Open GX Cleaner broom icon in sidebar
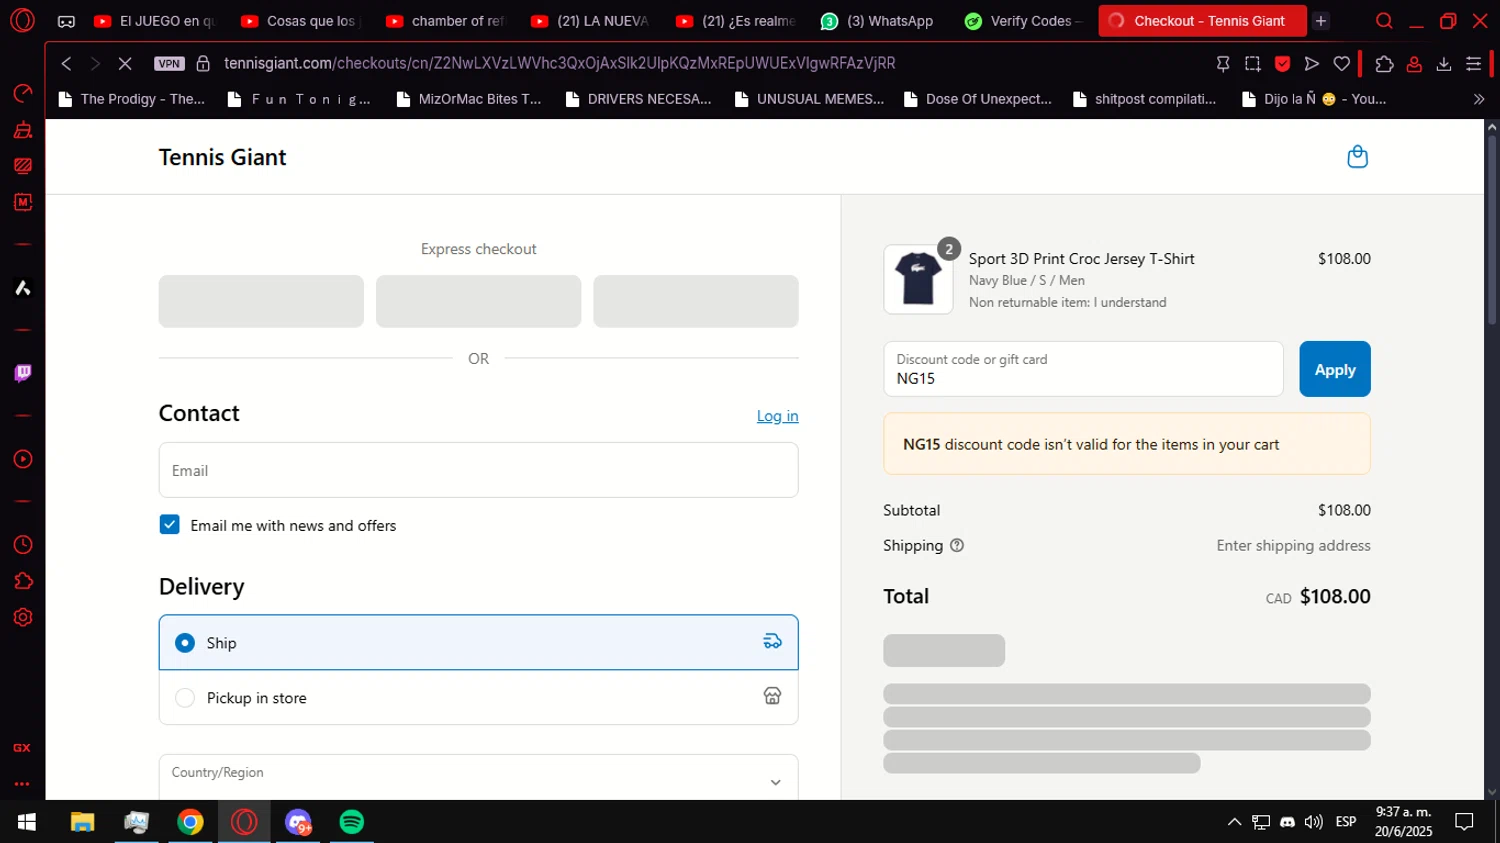Viewport: 1500px width, 843px height. pos(22,130)
